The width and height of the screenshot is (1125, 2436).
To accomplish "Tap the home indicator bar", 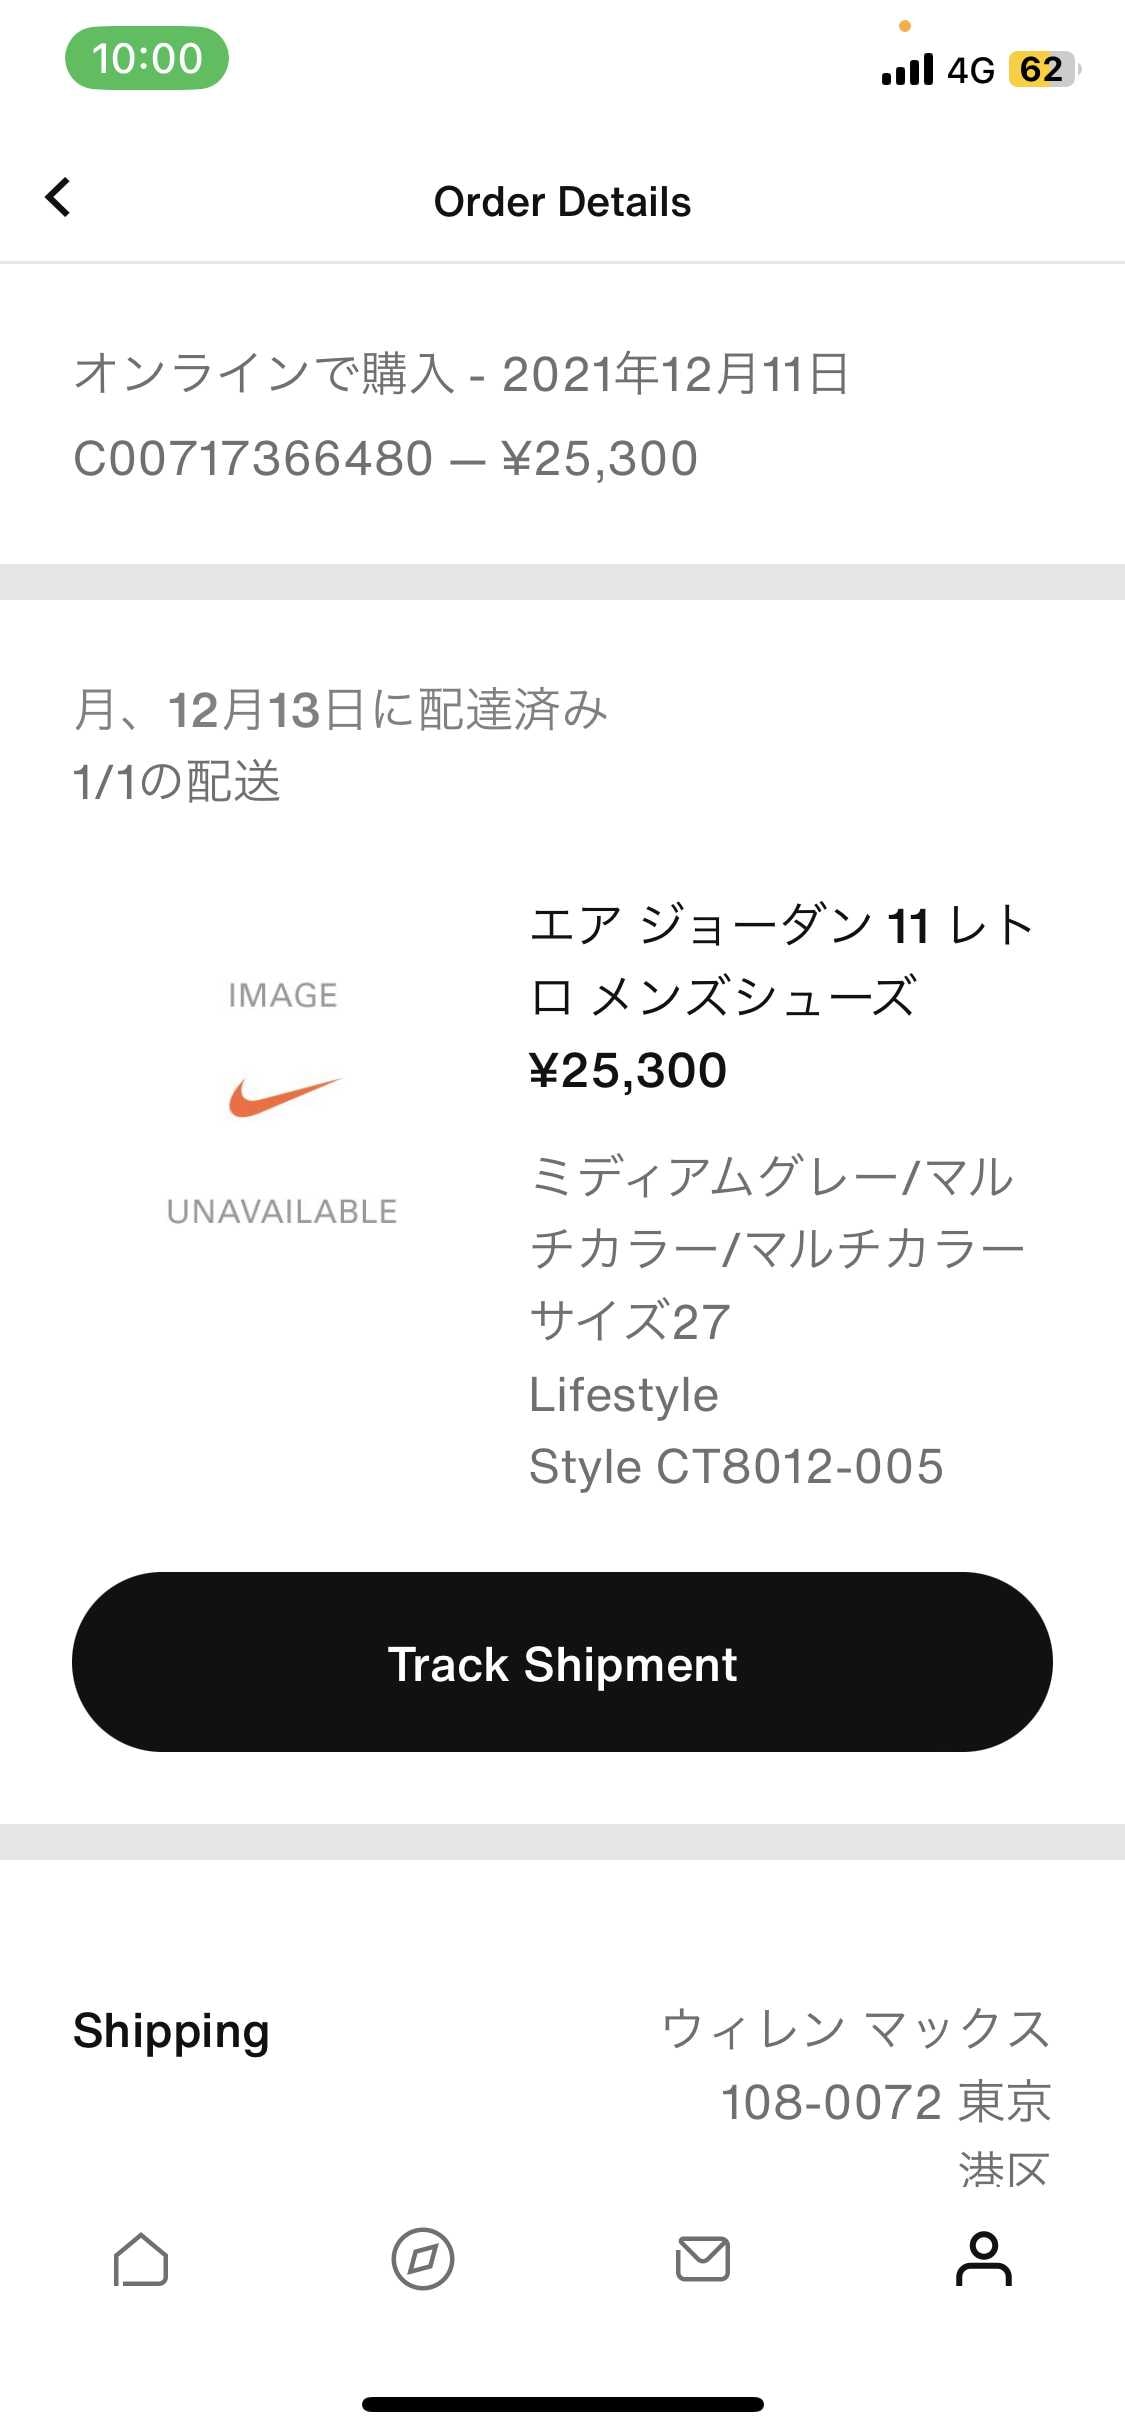I will click(x=562, y=2404).
